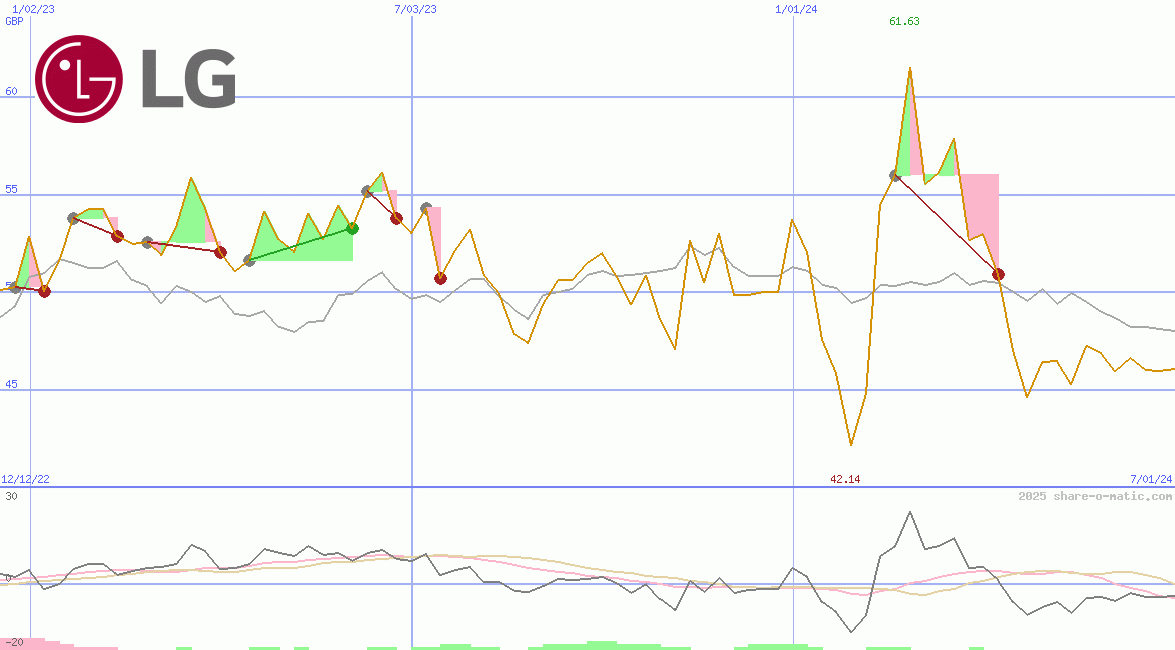Click the 1/01/24 date label
The image size is (1175, 650).
tap(794, 8)
